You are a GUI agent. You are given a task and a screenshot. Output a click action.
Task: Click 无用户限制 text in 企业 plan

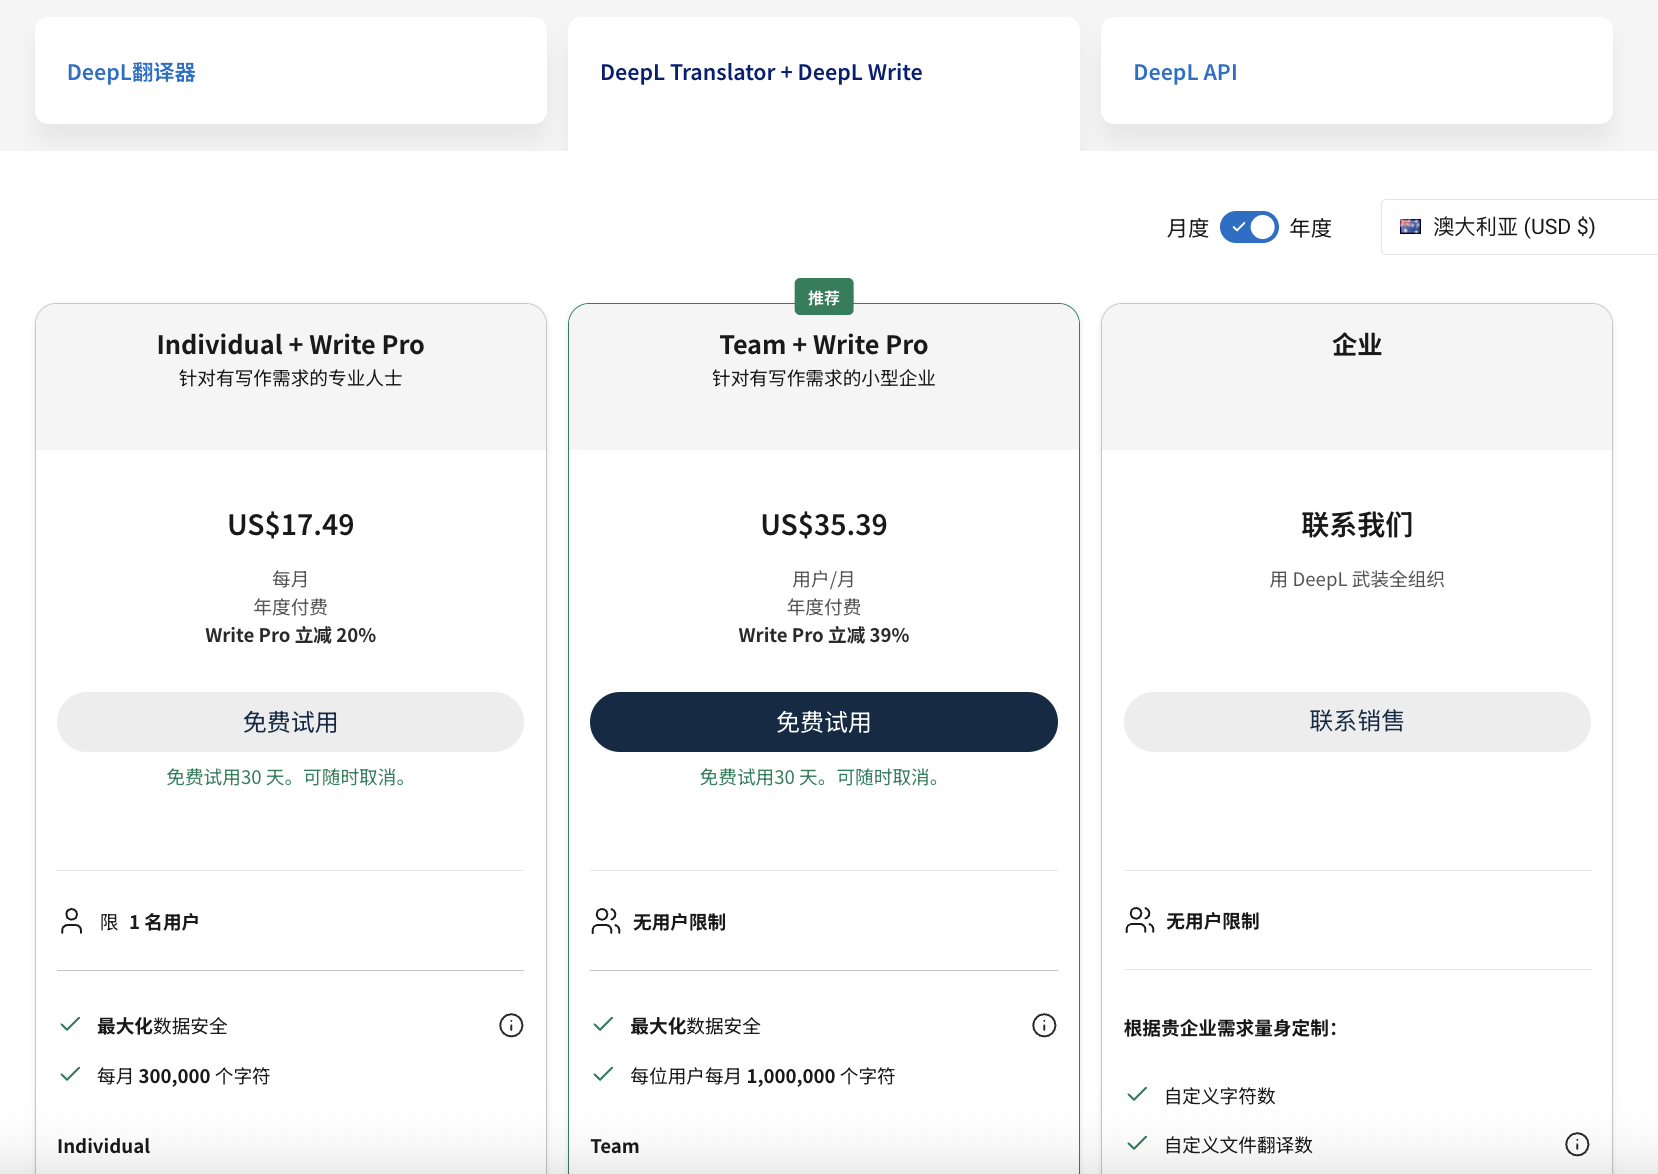tap(1212, 921)
